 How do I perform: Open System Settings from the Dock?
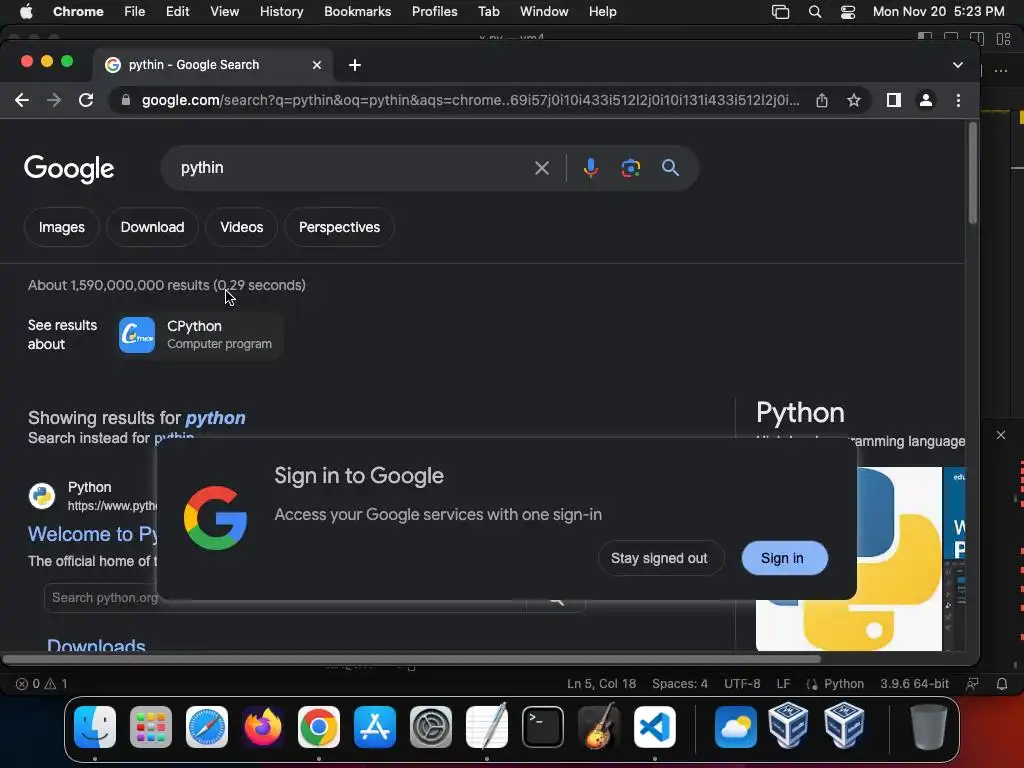click(431, 727)
